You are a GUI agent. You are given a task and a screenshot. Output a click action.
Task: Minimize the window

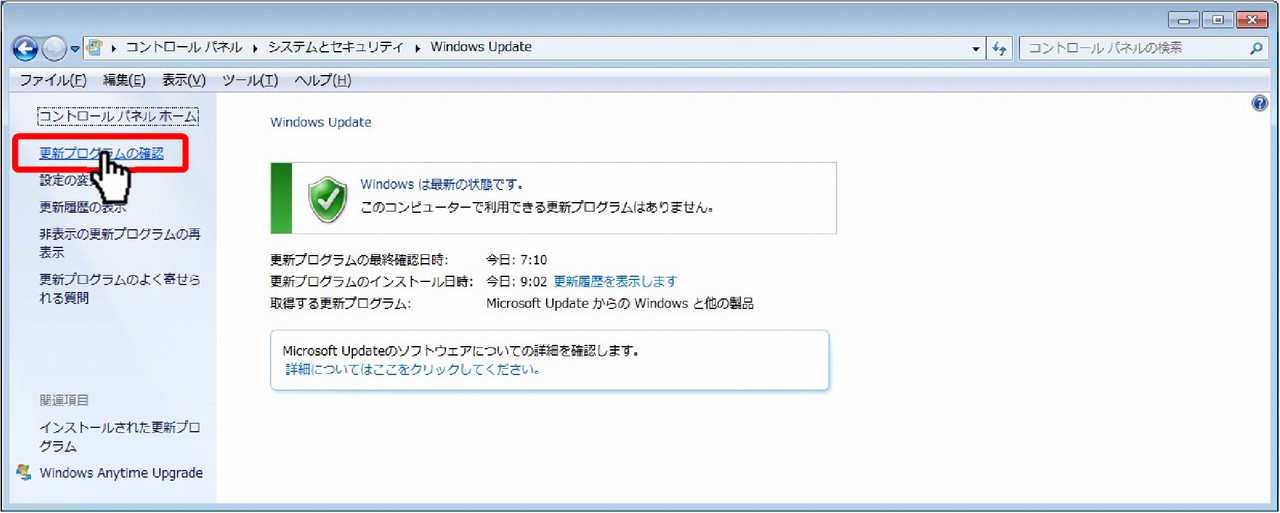coord(1183,19)
